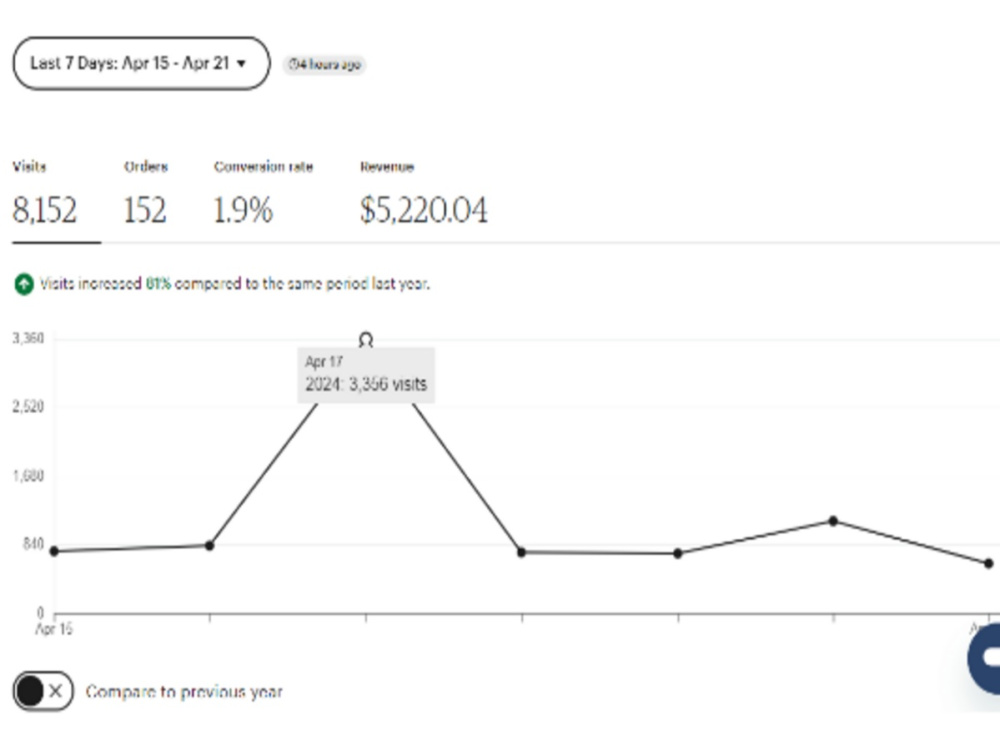Viewport: 1000px width, 751px height.
Task: Toggle Compare to previous year switch
Action: (43, 691)
